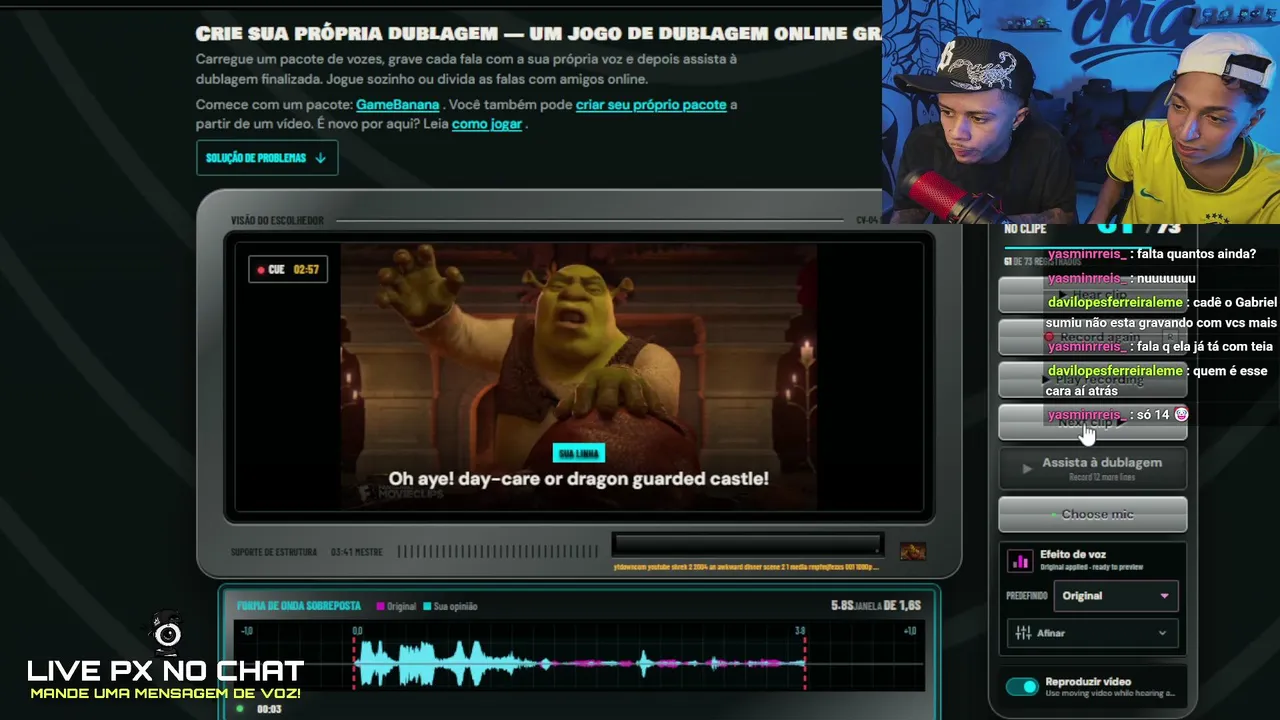Click the 'SUA LINHA' label above the subtitle

point(579,454)
